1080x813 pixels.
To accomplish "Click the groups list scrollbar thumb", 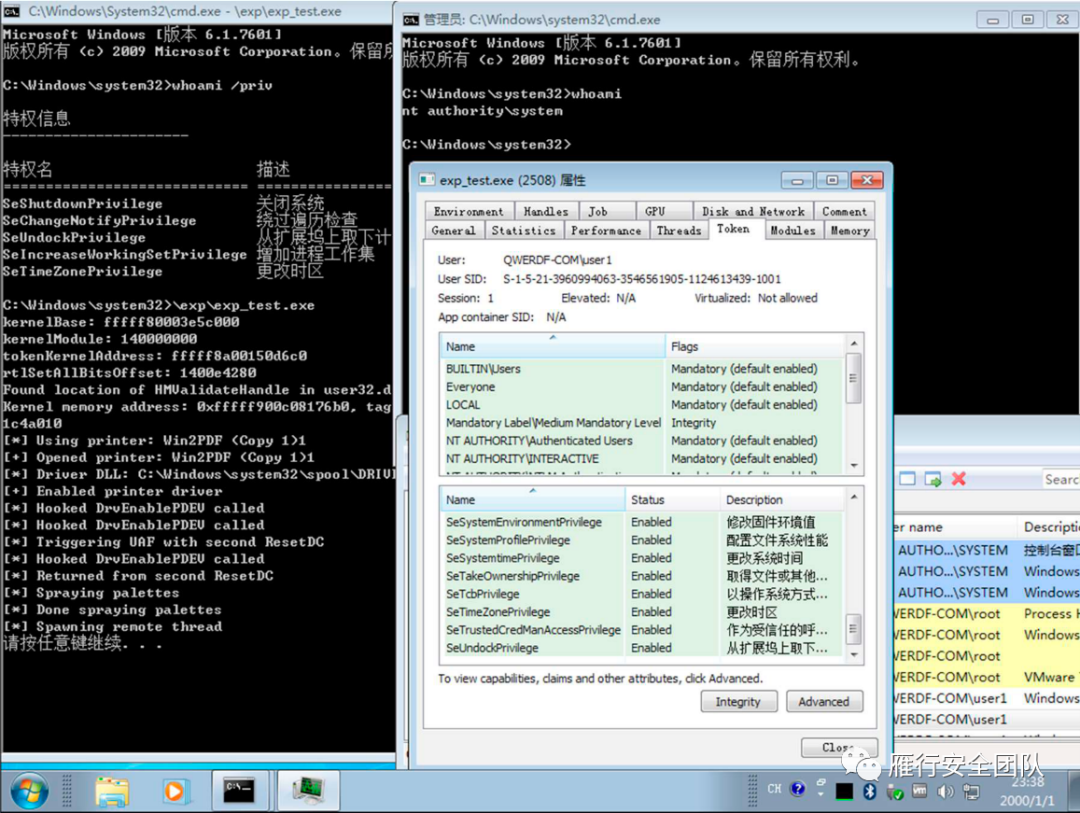I will (854, 378).
